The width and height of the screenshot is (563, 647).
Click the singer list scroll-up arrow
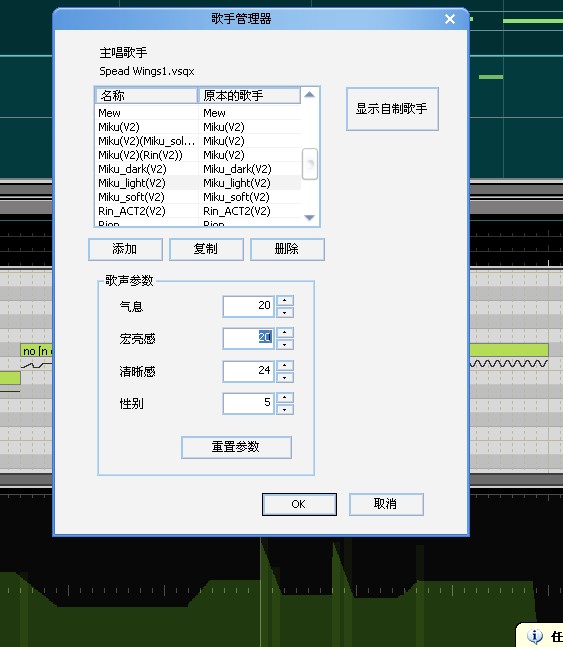(309, 95)
